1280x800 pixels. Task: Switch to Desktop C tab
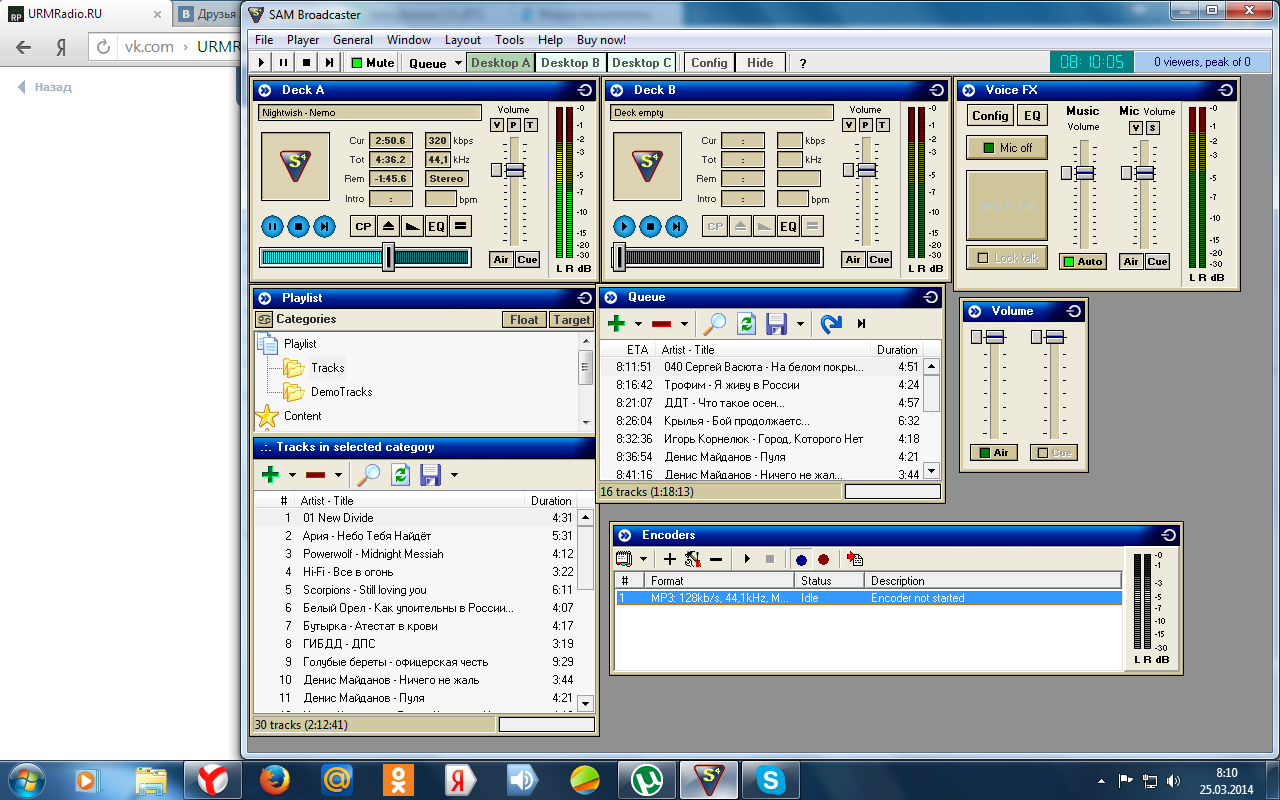click(642, 62)
